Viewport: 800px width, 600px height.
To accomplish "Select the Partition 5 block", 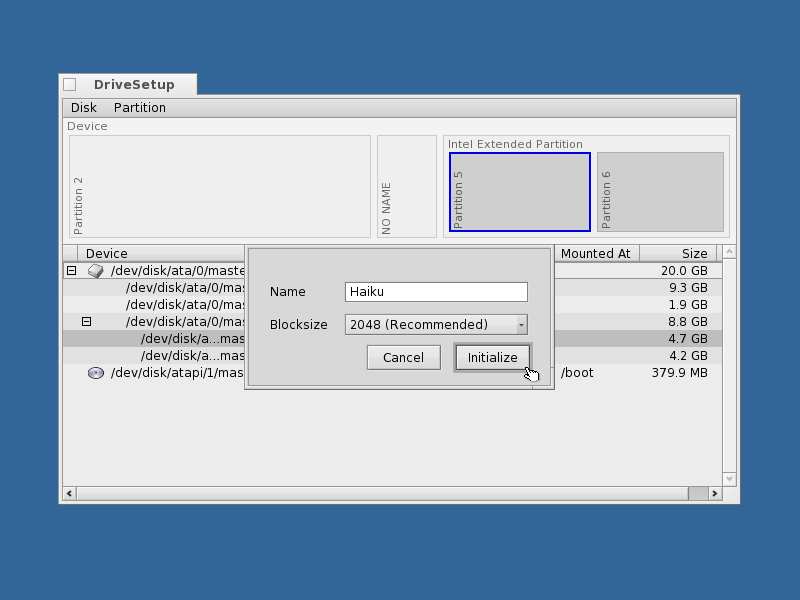I will (x=518, y=191).
